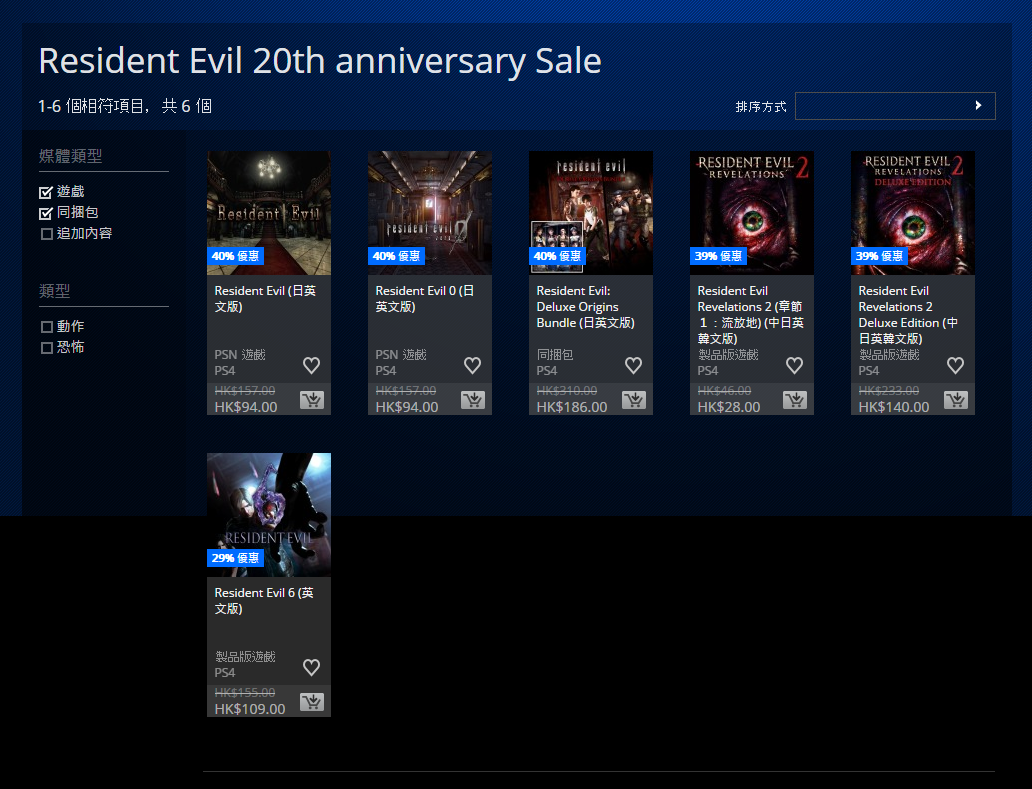
Task: Click Resident Evil Revelations 2 Deluxe cover art
Action: click(912, 212)
